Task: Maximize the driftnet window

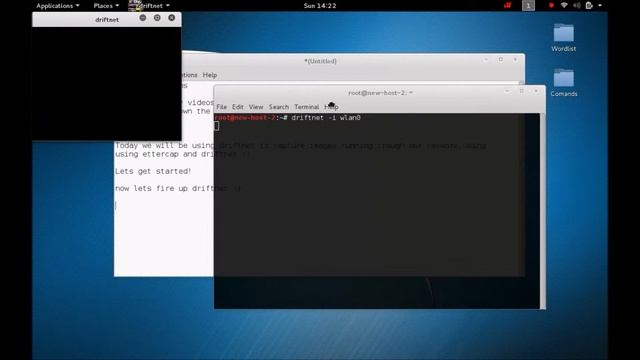Action: pyautogui.click(x=157, y=18)
